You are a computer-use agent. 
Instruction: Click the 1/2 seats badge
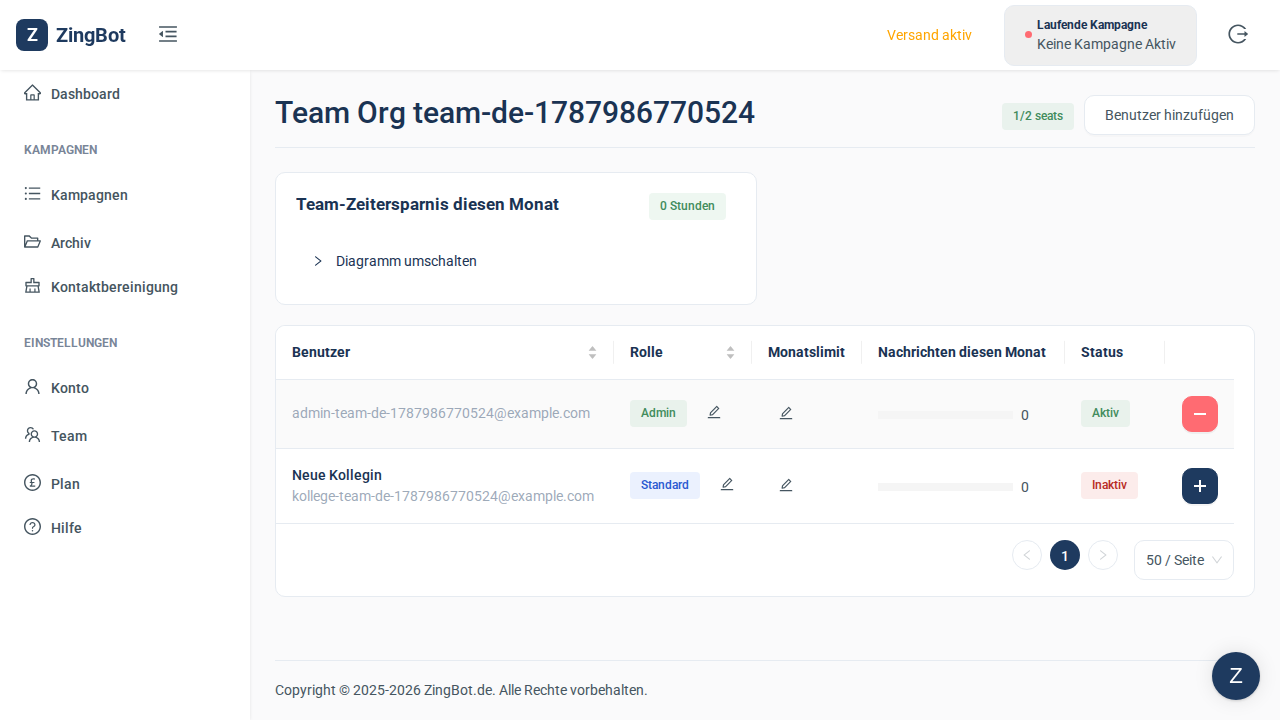[x=1038, y=116]
